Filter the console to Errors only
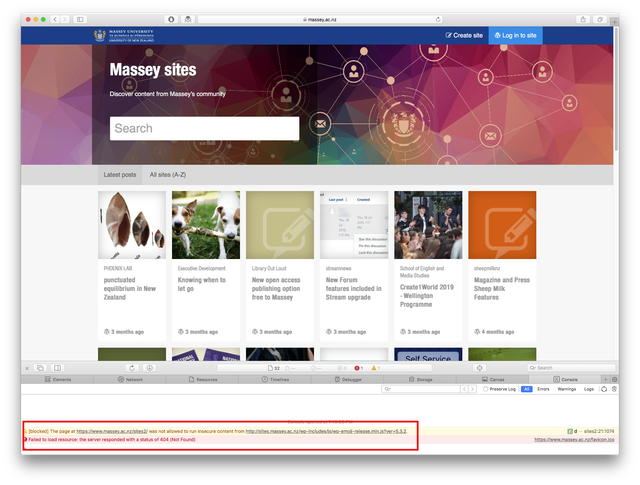Screen dimensions: 640x485 543,389
